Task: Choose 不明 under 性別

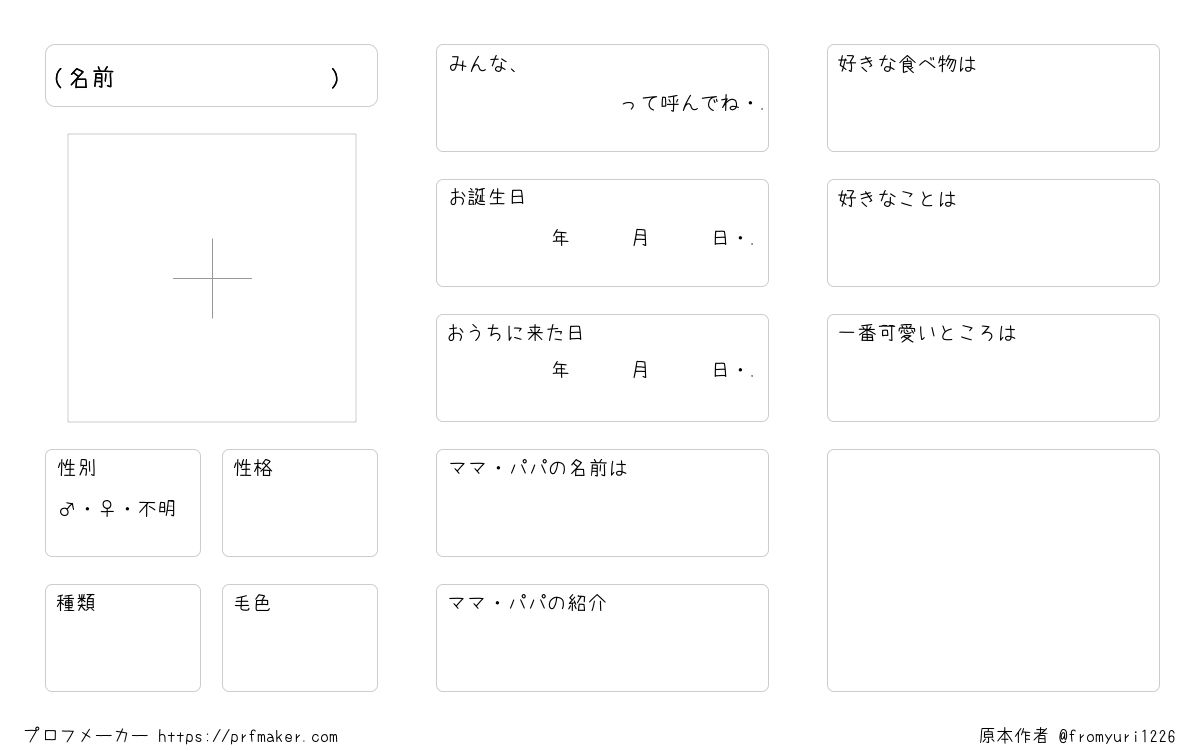Action: [x=157, y=509]
